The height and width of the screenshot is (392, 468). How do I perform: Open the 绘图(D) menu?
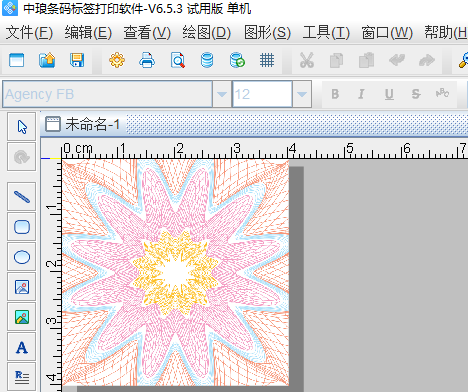click(x=207, y=33)
